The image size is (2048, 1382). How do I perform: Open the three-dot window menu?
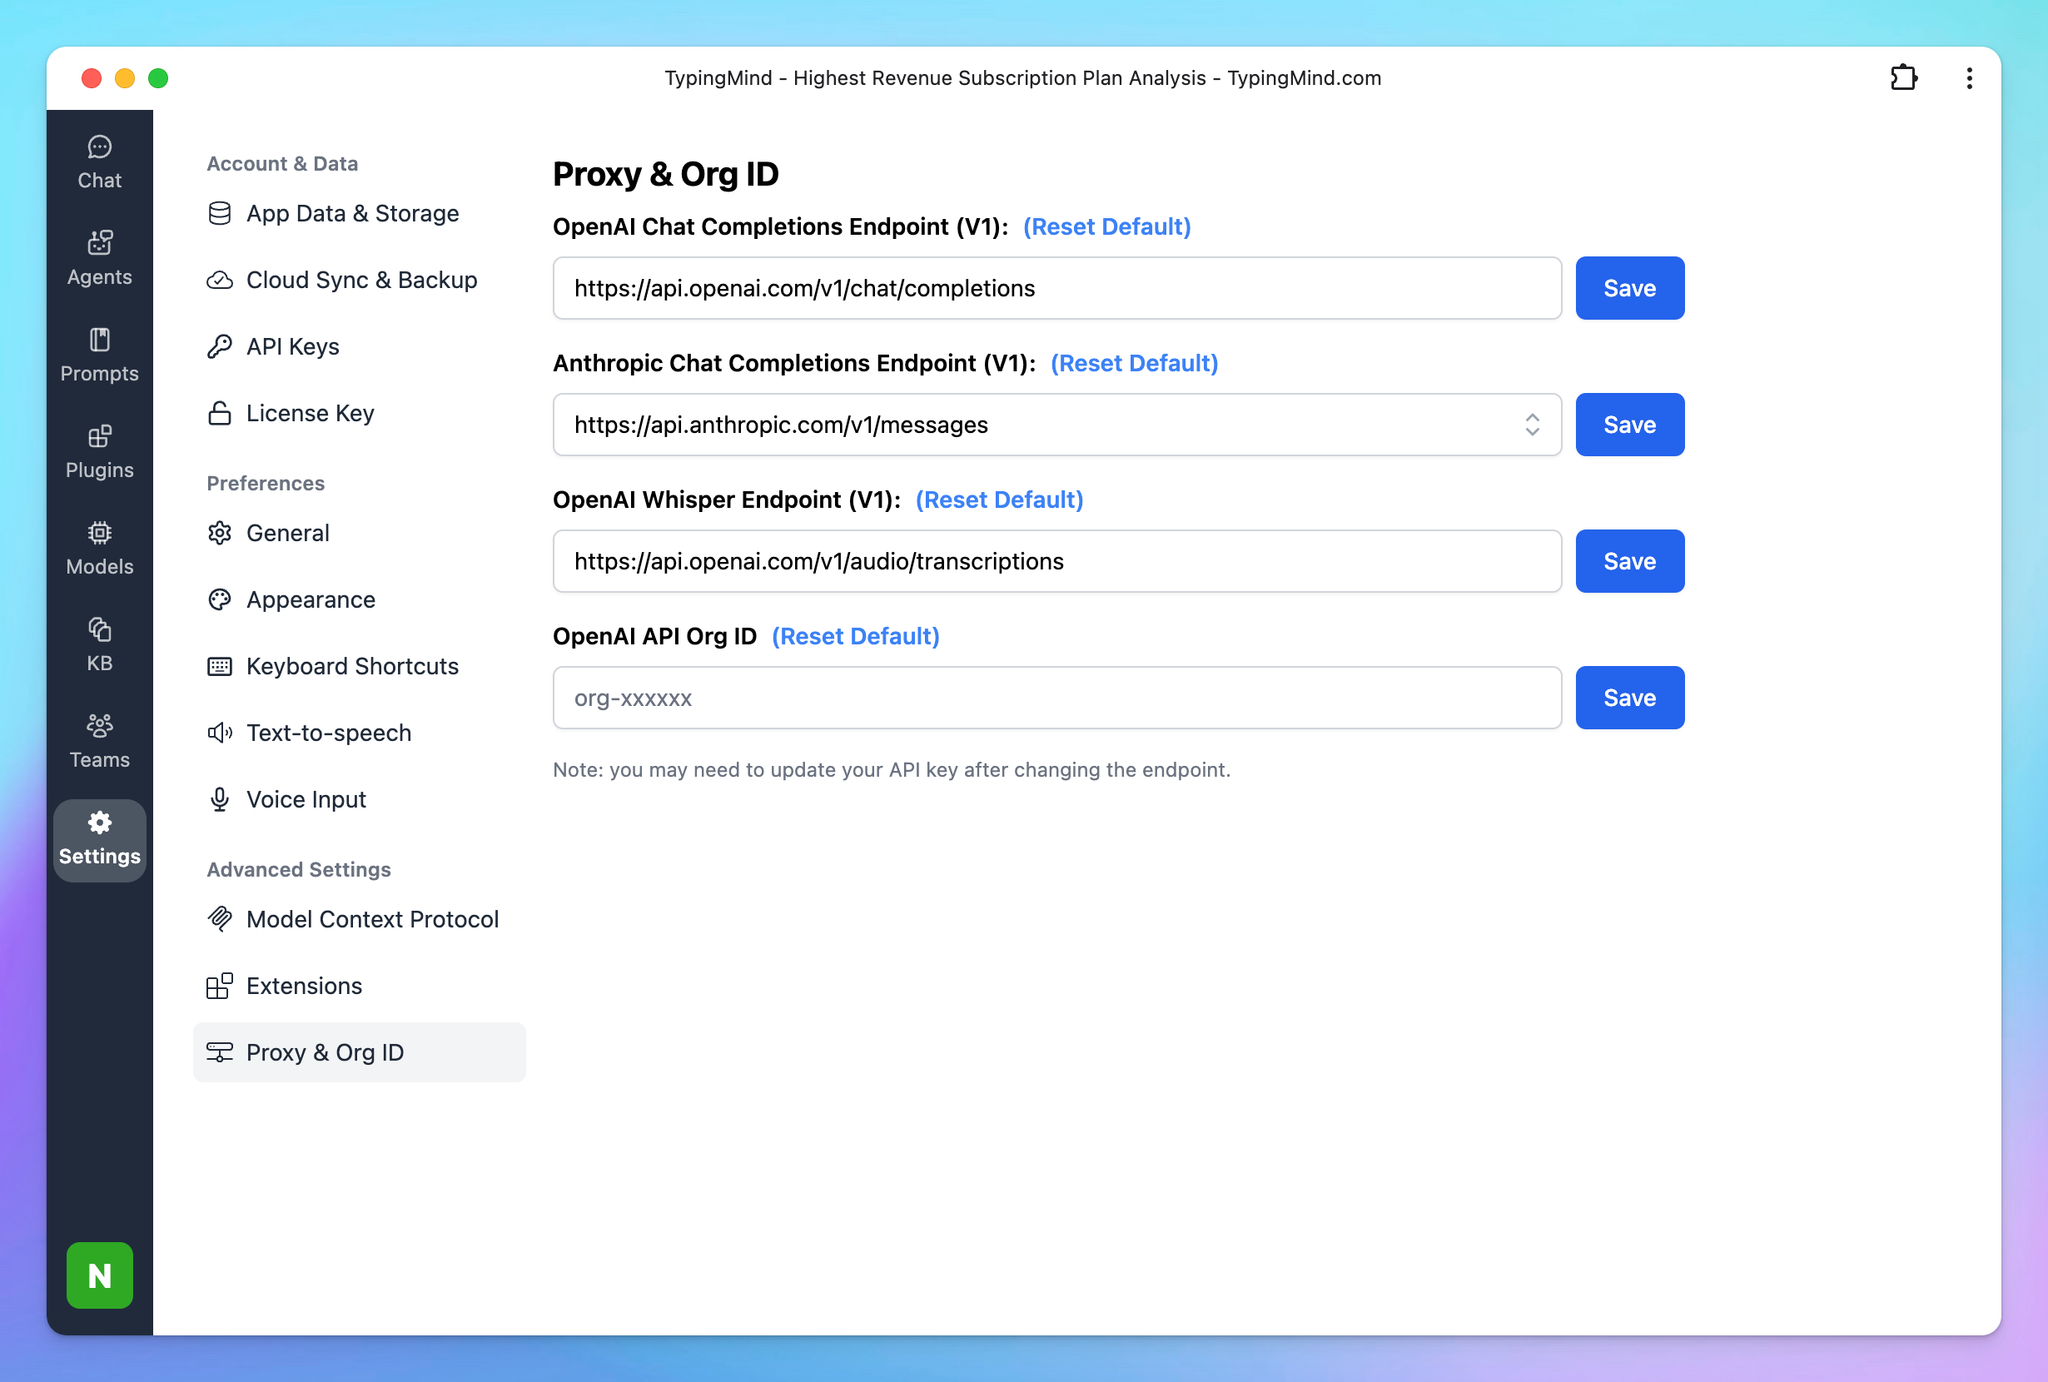pos(1968,78)
